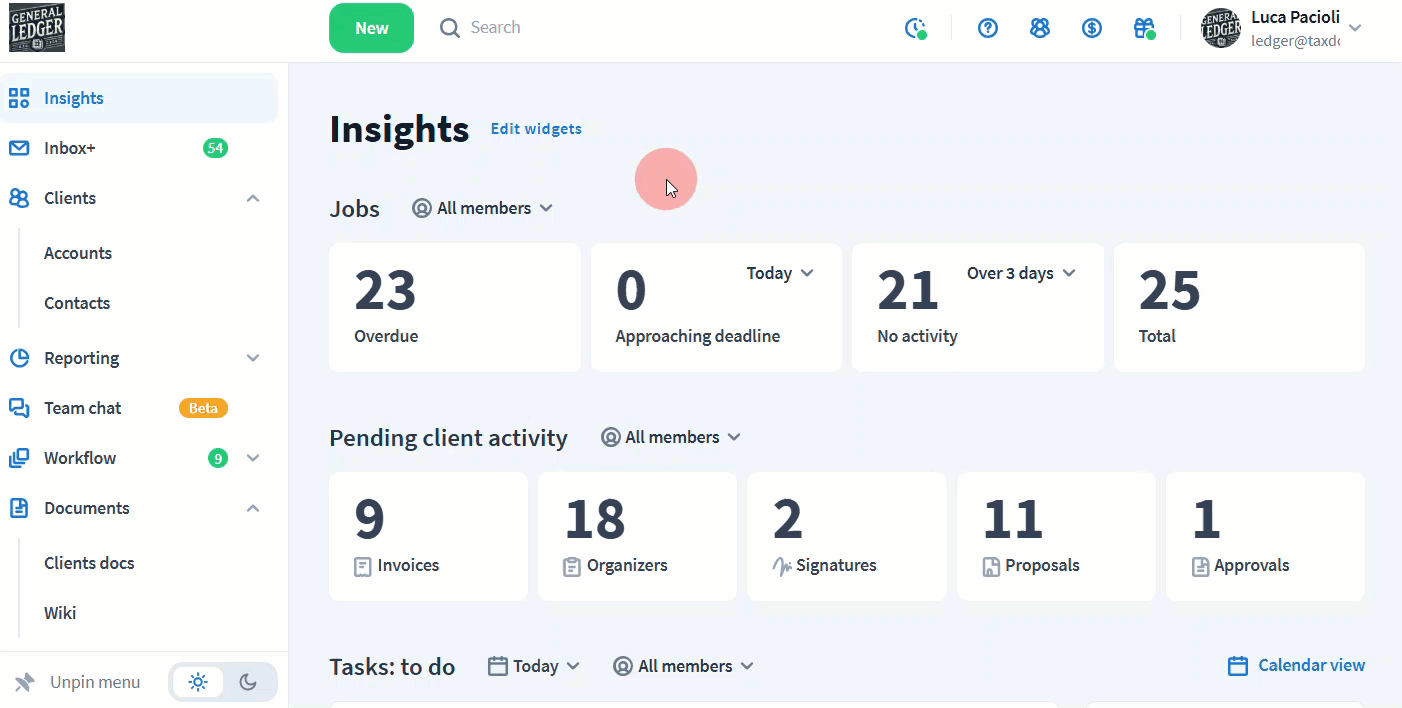
Task: Select Accounts under Clients
Action: click(x=78, y=253)
